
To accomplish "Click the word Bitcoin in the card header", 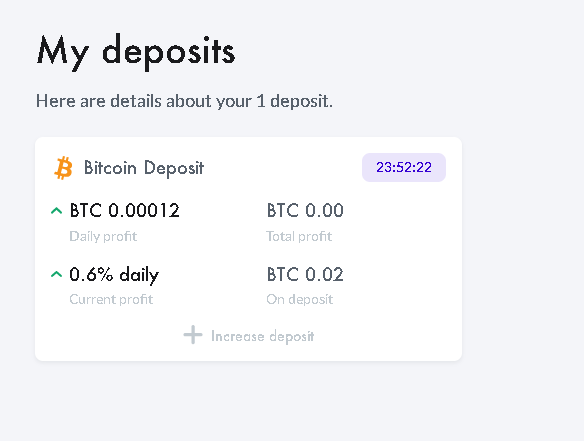I will (x=110, y=167).
